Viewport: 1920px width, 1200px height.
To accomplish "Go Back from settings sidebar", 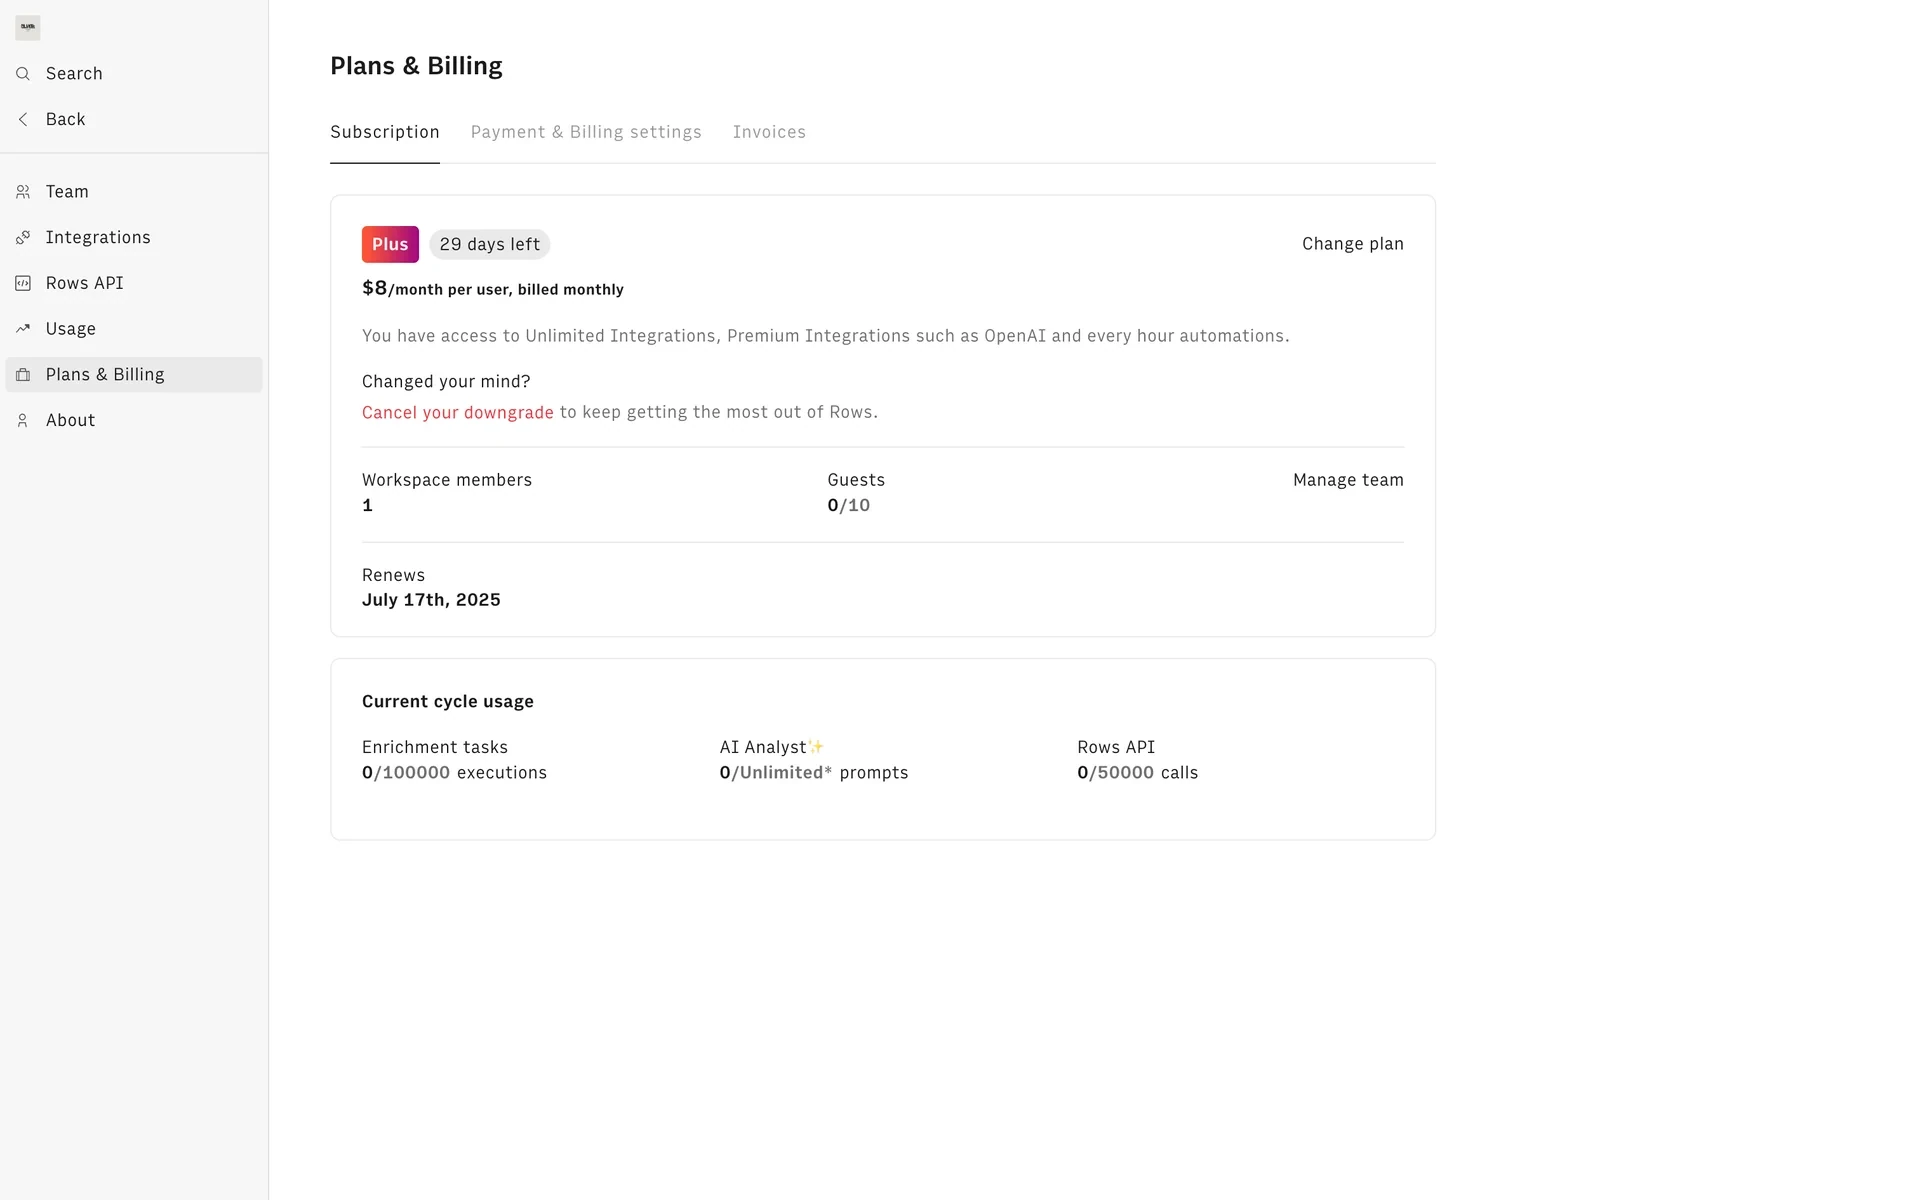I will tap(134, 120).
